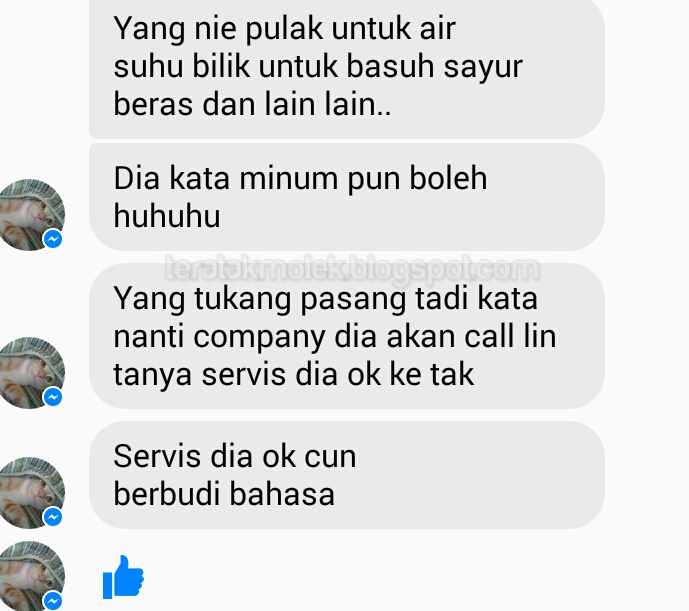Select the "Yang tukang pasang tadi kata" bubble
Screen dimensions: 689x611
[347, 336]
